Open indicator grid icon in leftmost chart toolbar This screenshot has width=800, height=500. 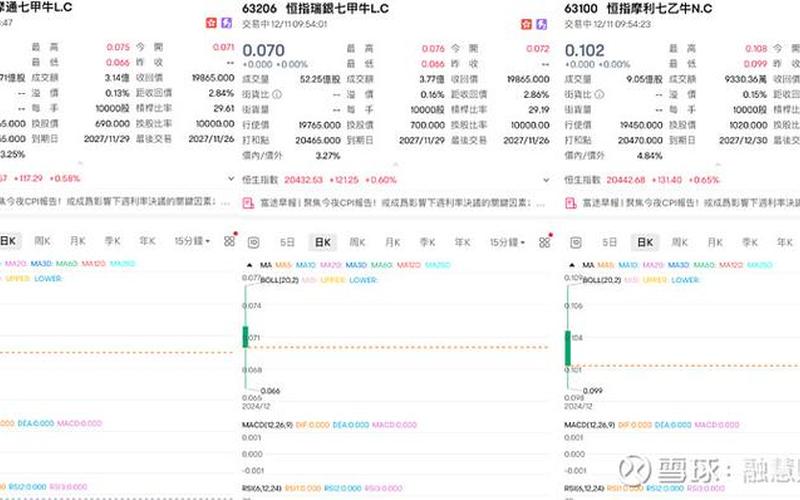point(230,241)
